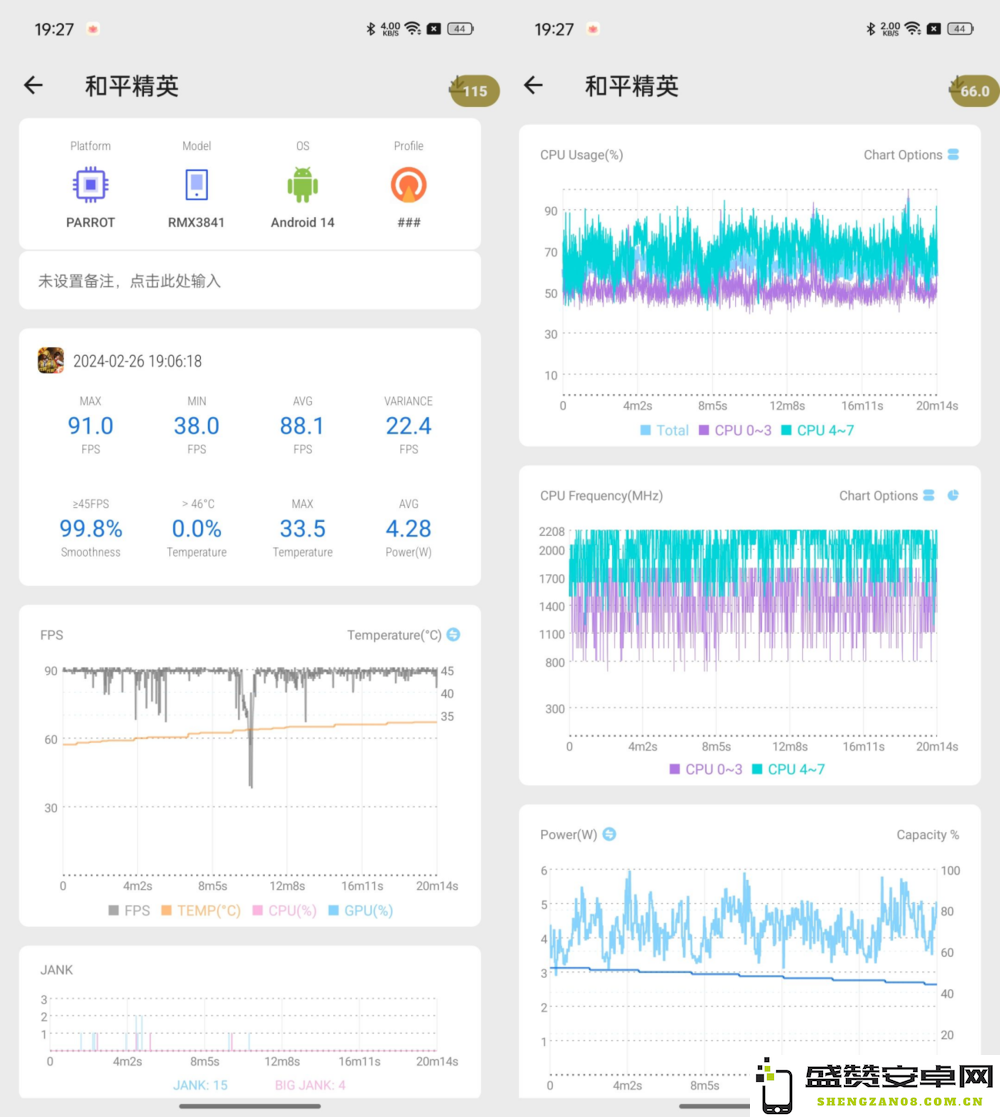Tap the MIN FPS value 38.0
This screenshot has height=1117, width=1000.
(x=197, y=426)
